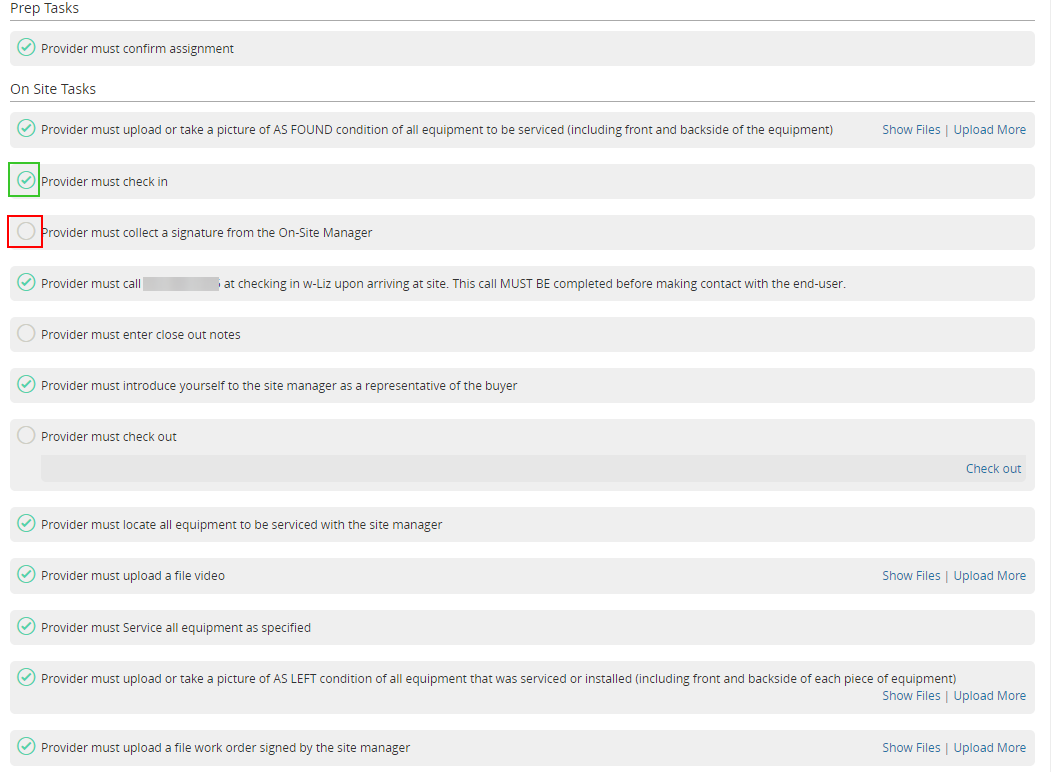Click the empty circle on 'Provider must check out'
The image size is (1051, 772).
tap(25, 436)
